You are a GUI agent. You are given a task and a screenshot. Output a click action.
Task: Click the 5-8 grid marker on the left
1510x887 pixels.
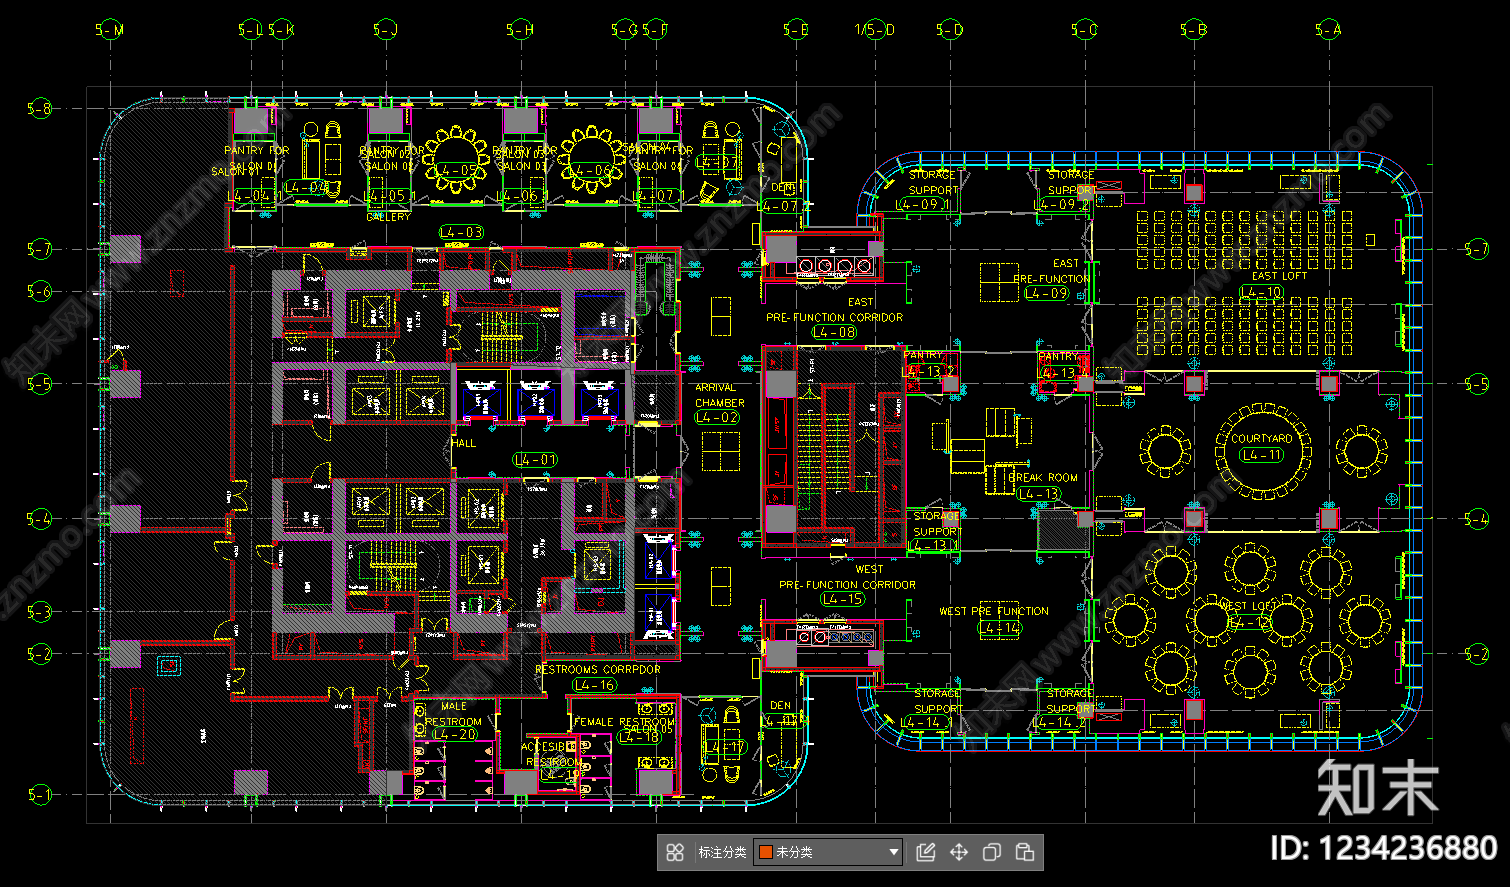point(39,108)
